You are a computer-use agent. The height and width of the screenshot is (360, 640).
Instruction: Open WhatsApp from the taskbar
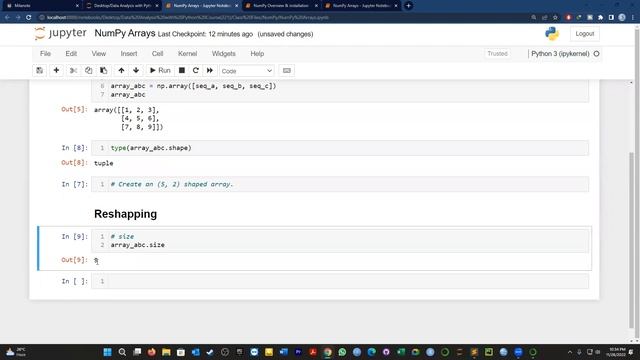(342, 352)
